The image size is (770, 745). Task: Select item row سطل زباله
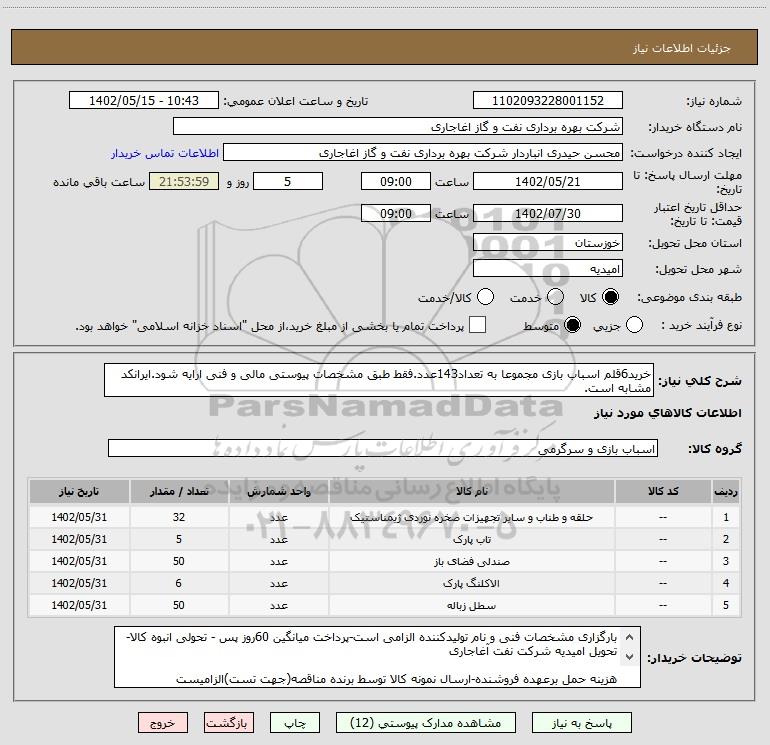click(x=385, y=605)
